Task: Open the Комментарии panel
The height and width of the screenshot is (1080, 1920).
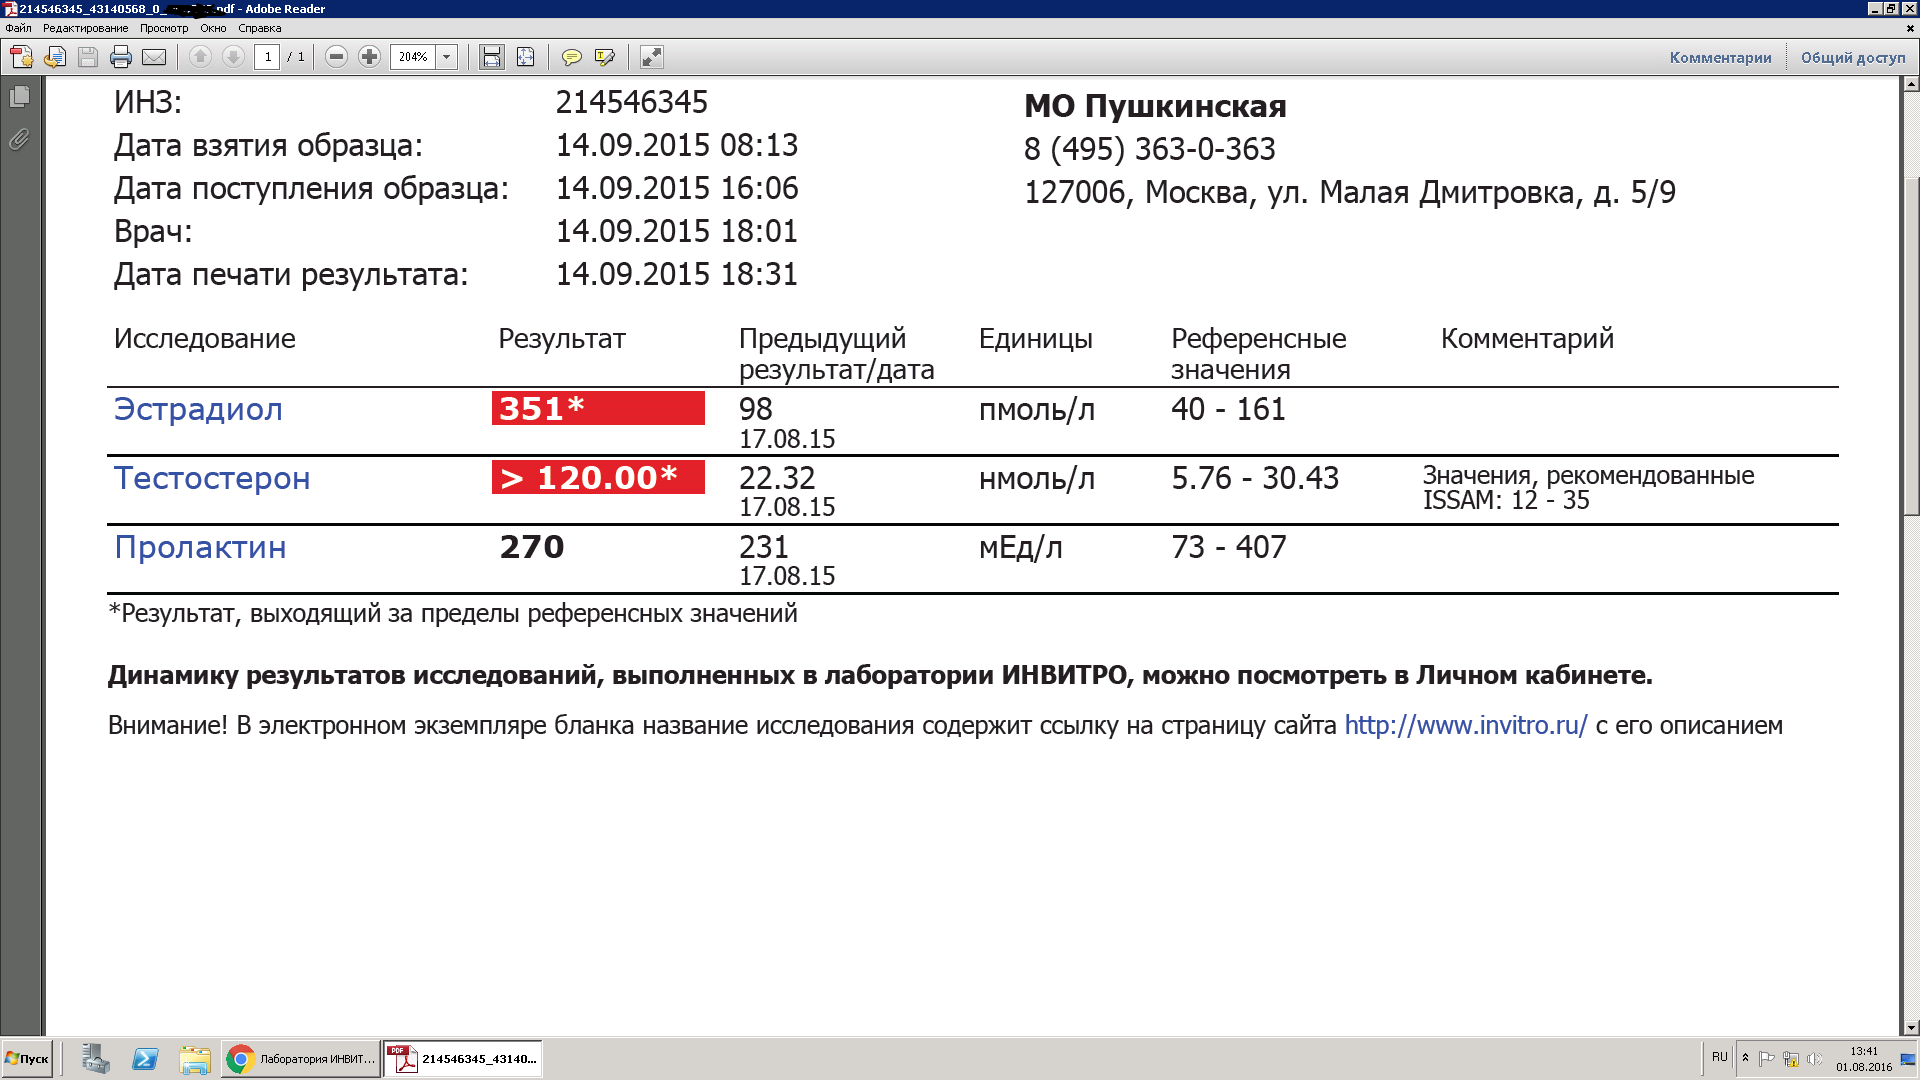Action: tap(1720, 57)
